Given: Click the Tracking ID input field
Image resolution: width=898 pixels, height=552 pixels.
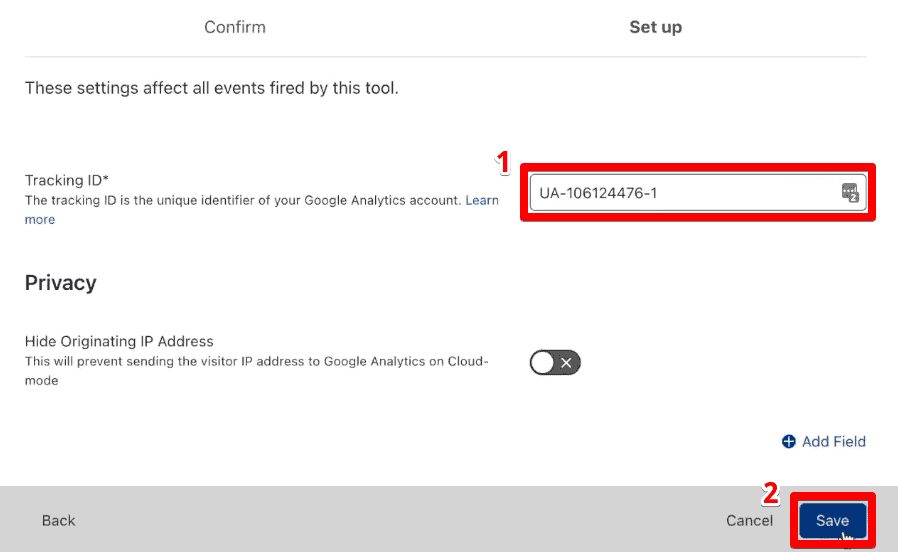Looking at the screenshot, I should point(698,193).
